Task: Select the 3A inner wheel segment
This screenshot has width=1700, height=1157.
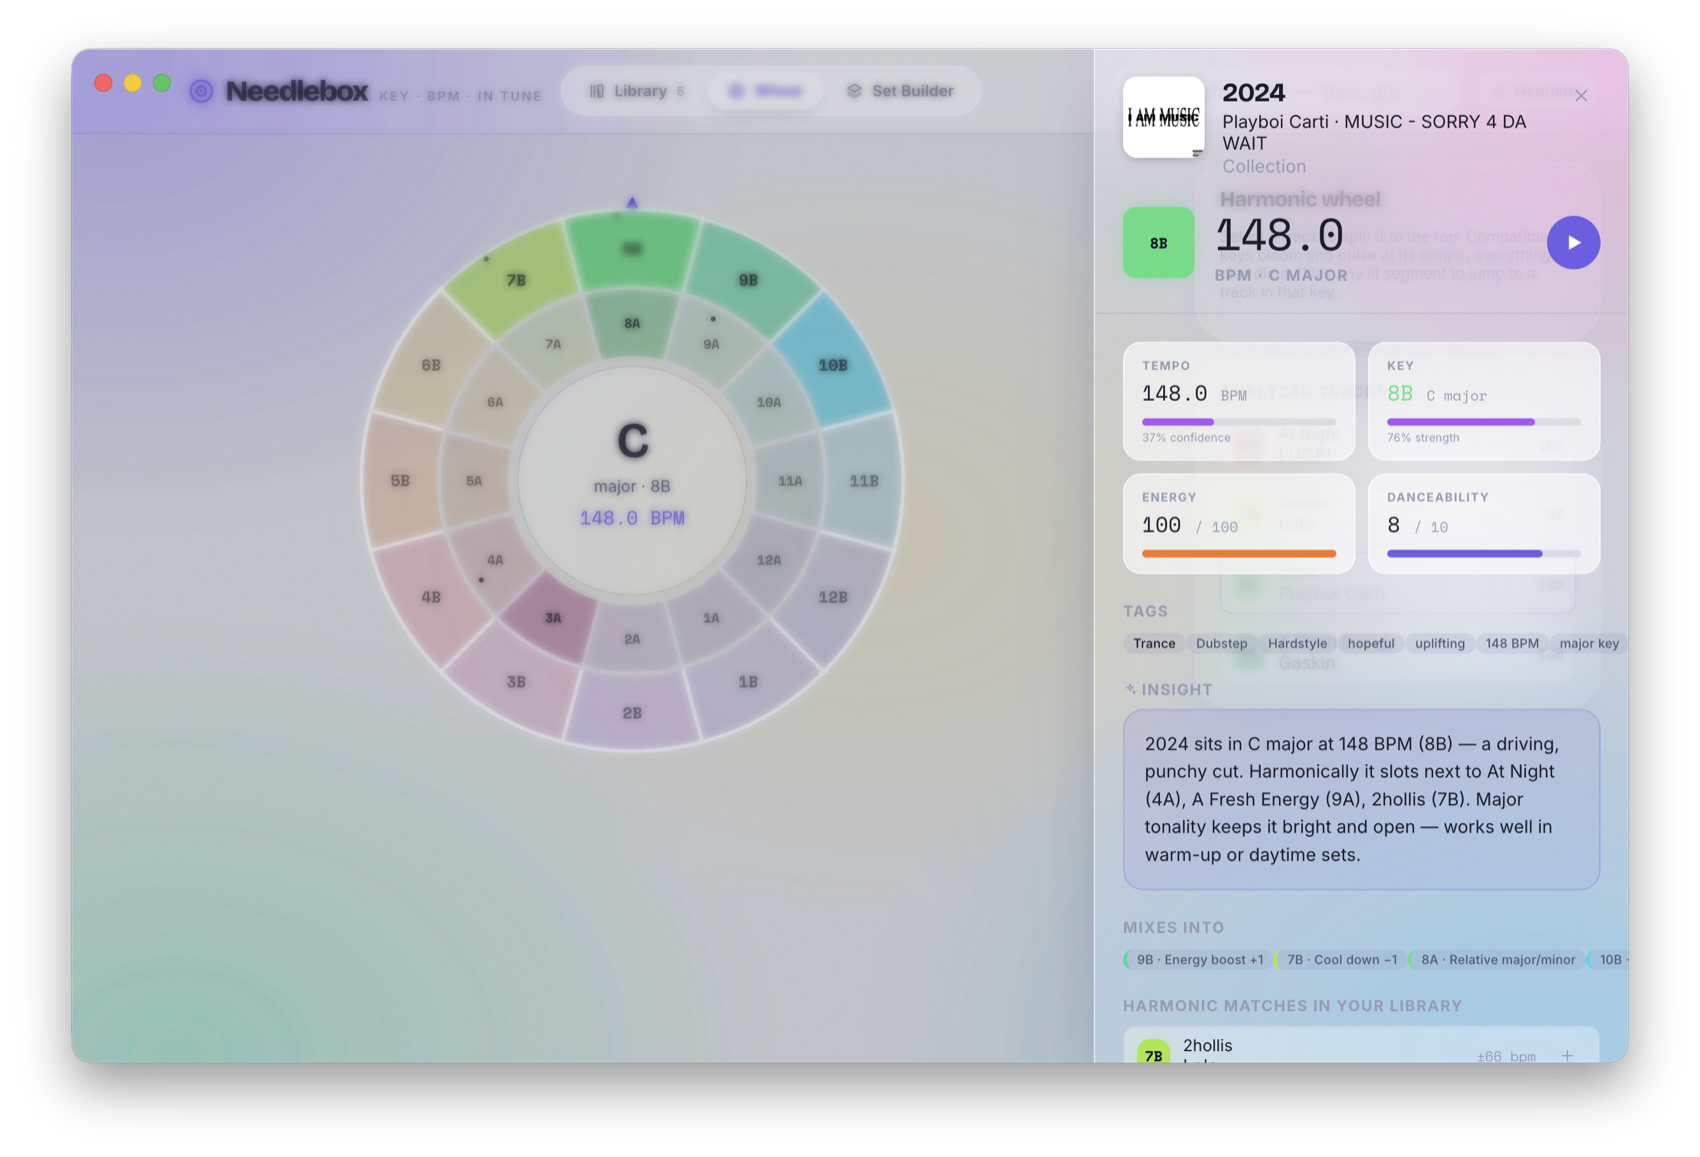Action: coord(553,618)
